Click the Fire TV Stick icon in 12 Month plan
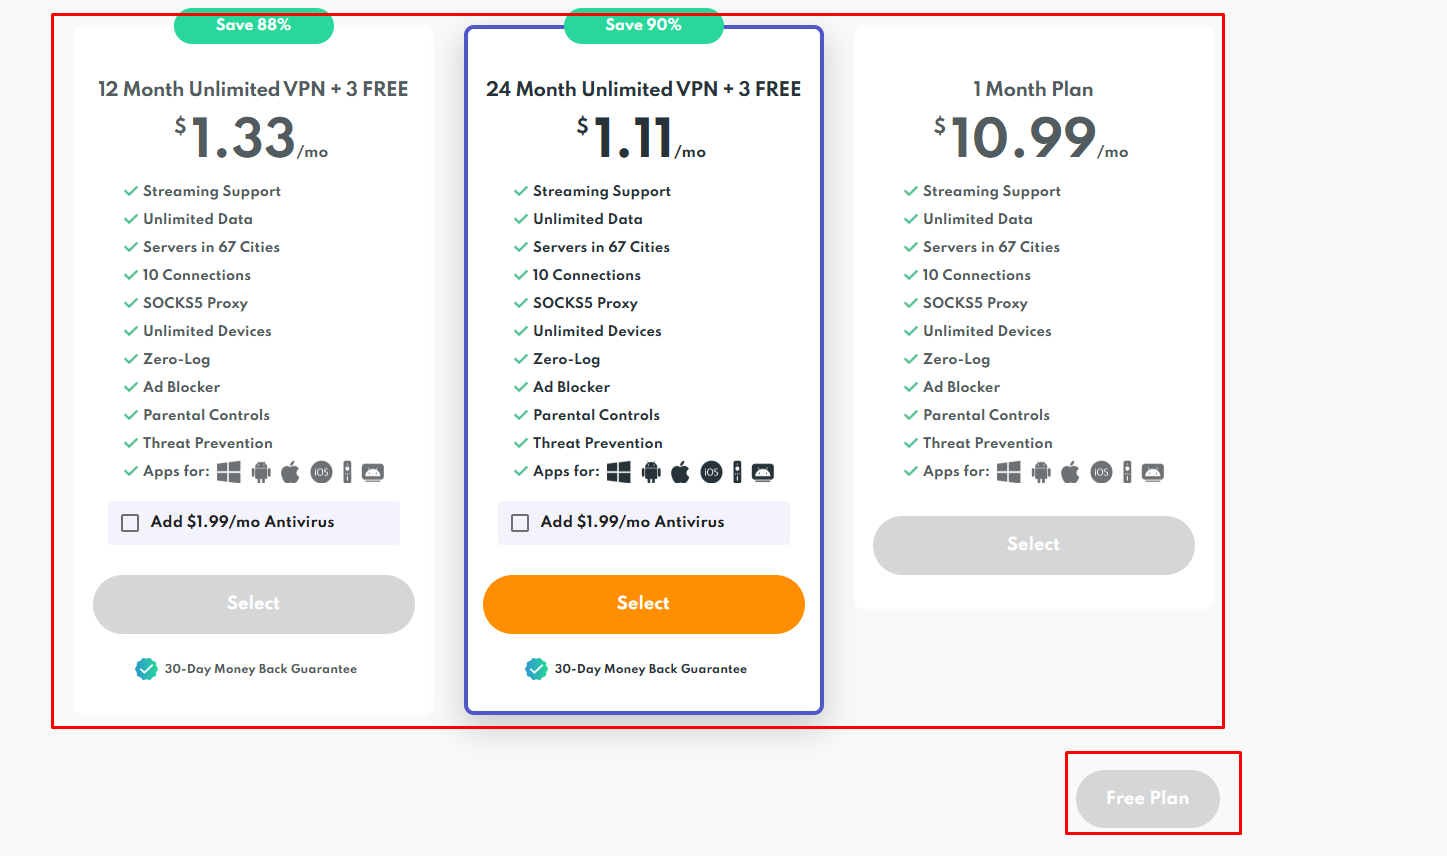Image resolution: width=1447 pixels, height=856 pixels. pos(347,471)
